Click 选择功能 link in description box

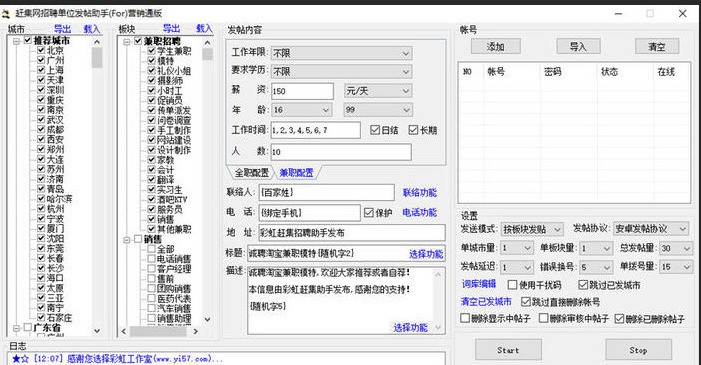pyautogui.click(x=410, y=327)
